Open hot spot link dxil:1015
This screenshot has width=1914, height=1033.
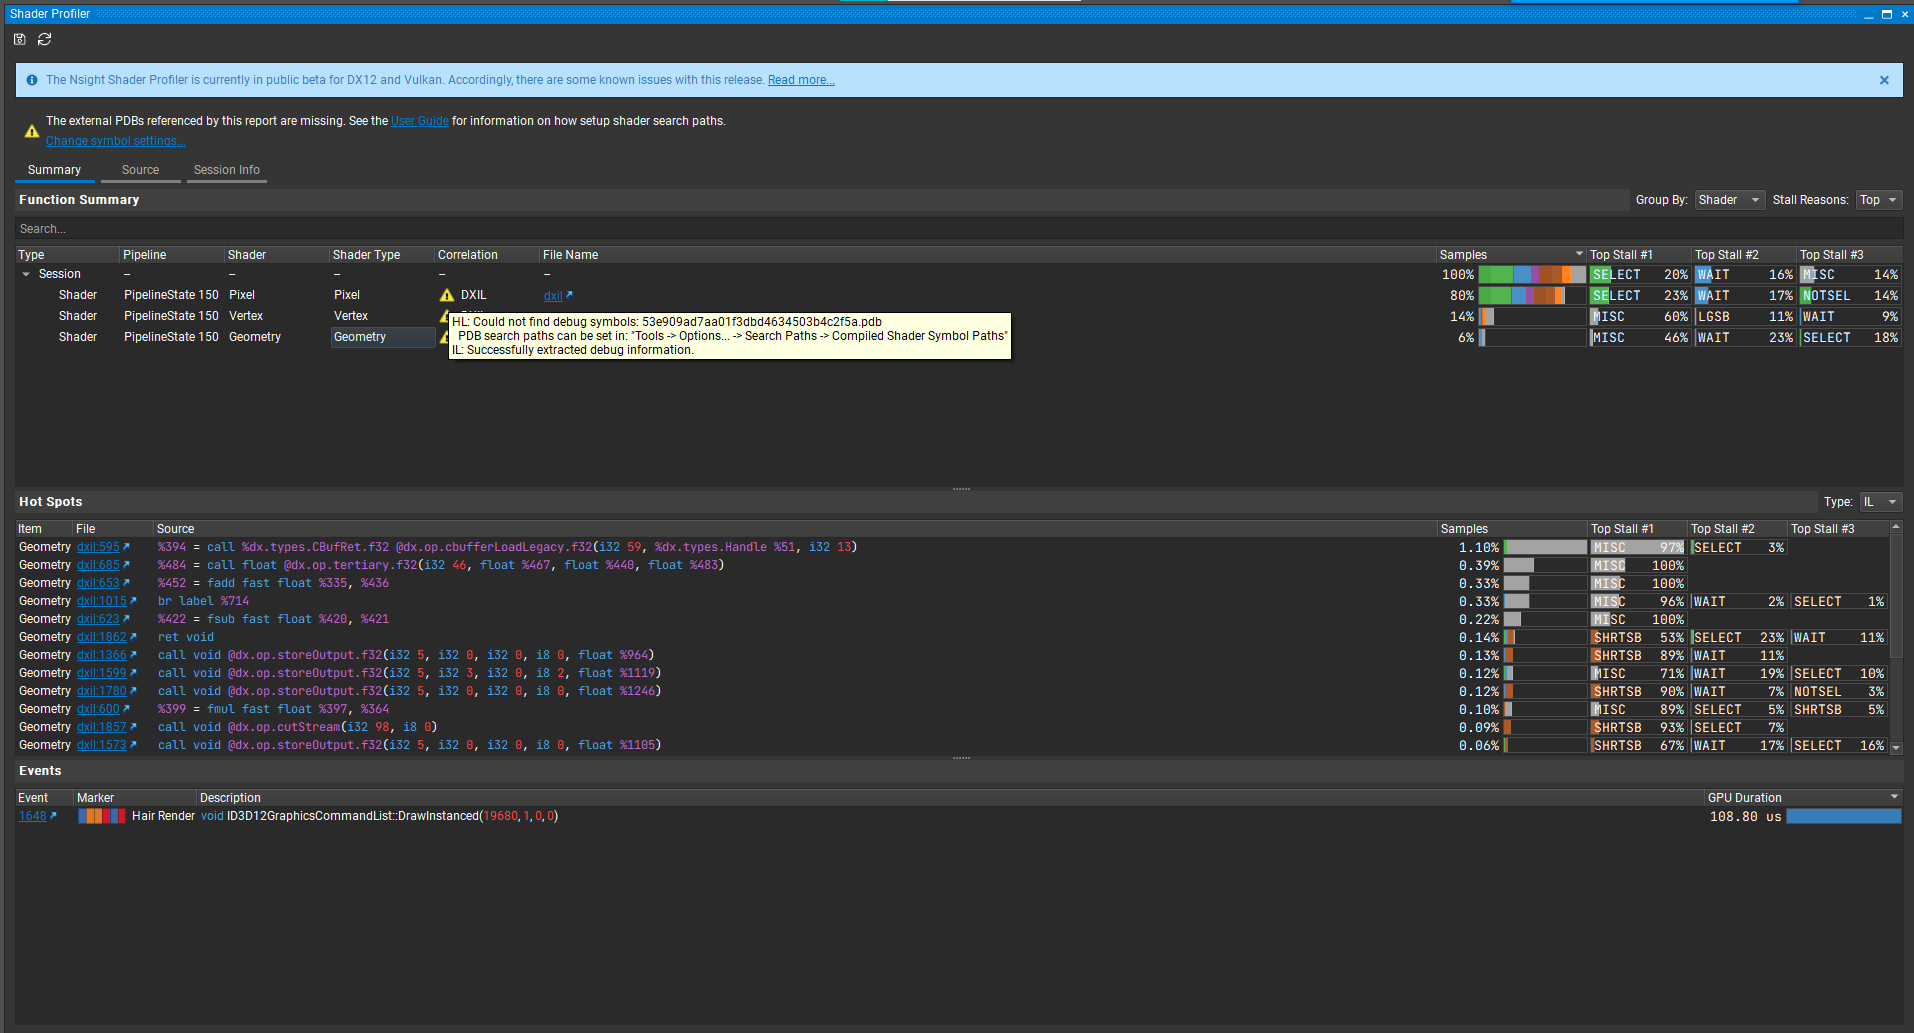(x=102, y=601)
